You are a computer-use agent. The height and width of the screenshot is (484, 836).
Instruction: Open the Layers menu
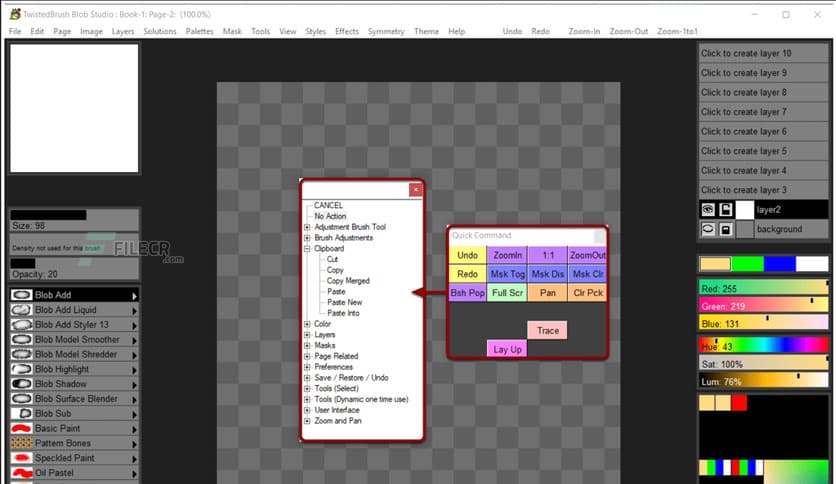pyautogui.click(x=123, y=31)
